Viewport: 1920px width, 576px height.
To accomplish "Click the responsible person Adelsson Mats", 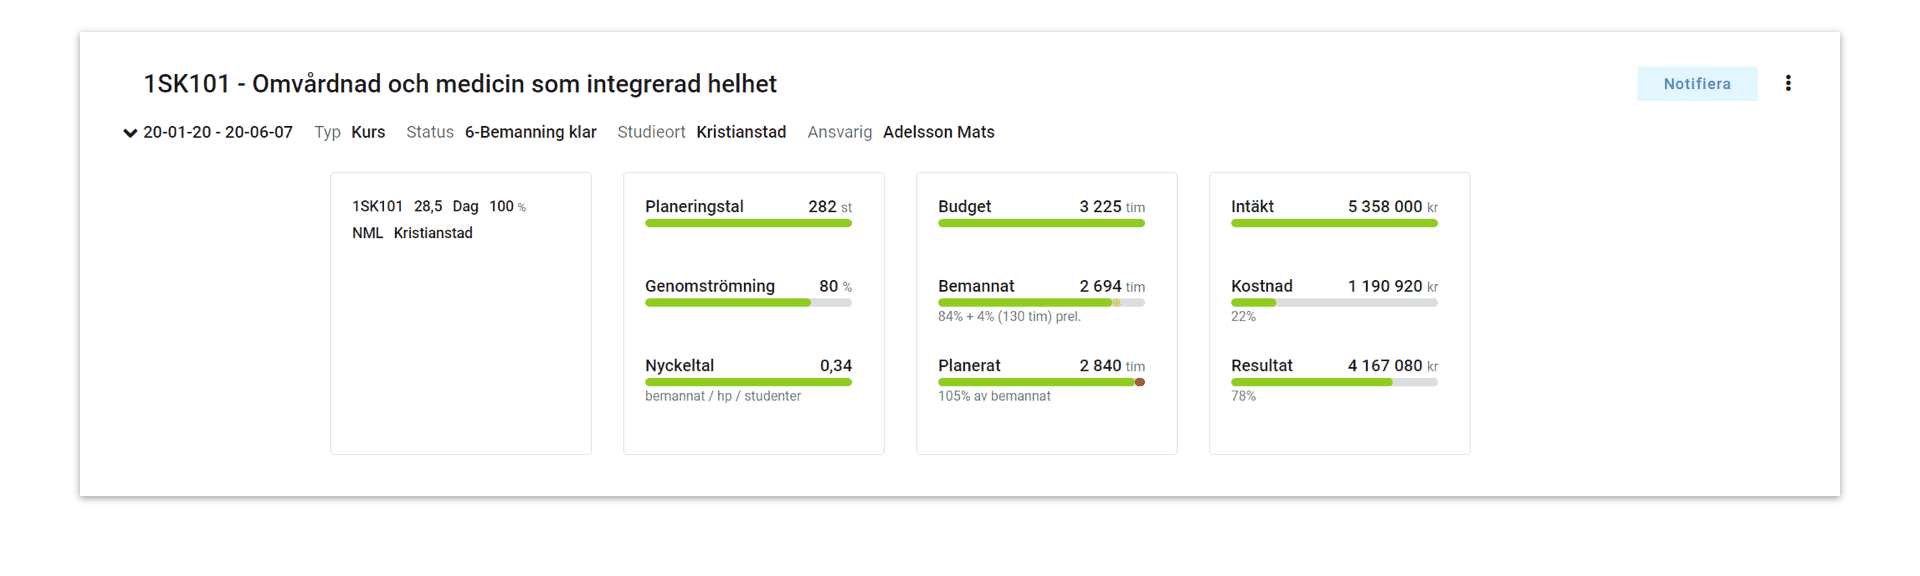I will (938, 132).
